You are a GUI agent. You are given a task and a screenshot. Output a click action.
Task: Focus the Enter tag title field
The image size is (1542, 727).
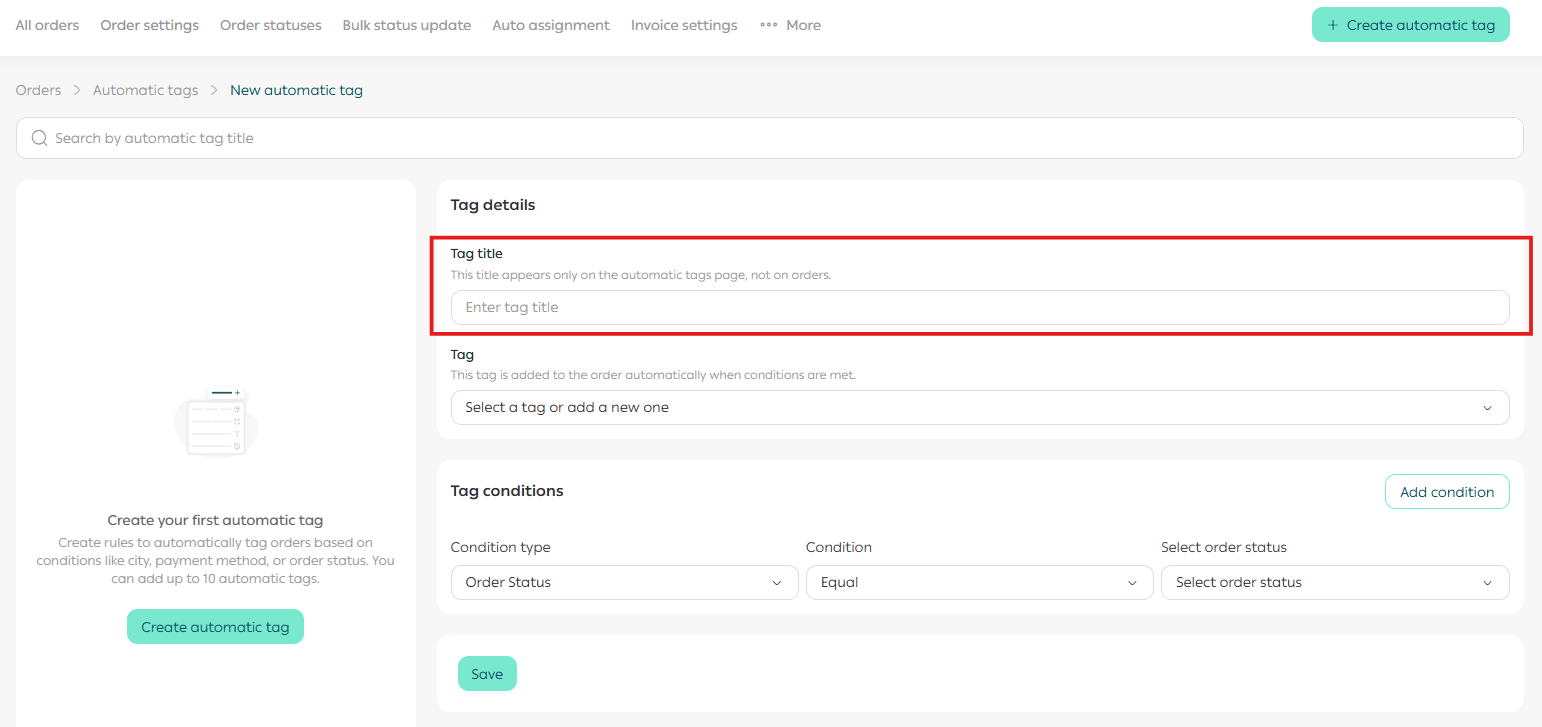click(979, 307)
